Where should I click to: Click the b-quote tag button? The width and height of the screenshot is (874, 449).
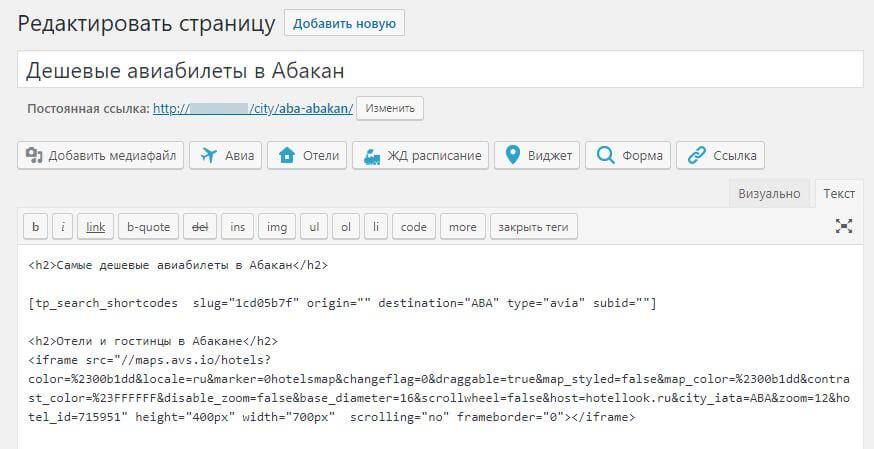coord(147,227)
